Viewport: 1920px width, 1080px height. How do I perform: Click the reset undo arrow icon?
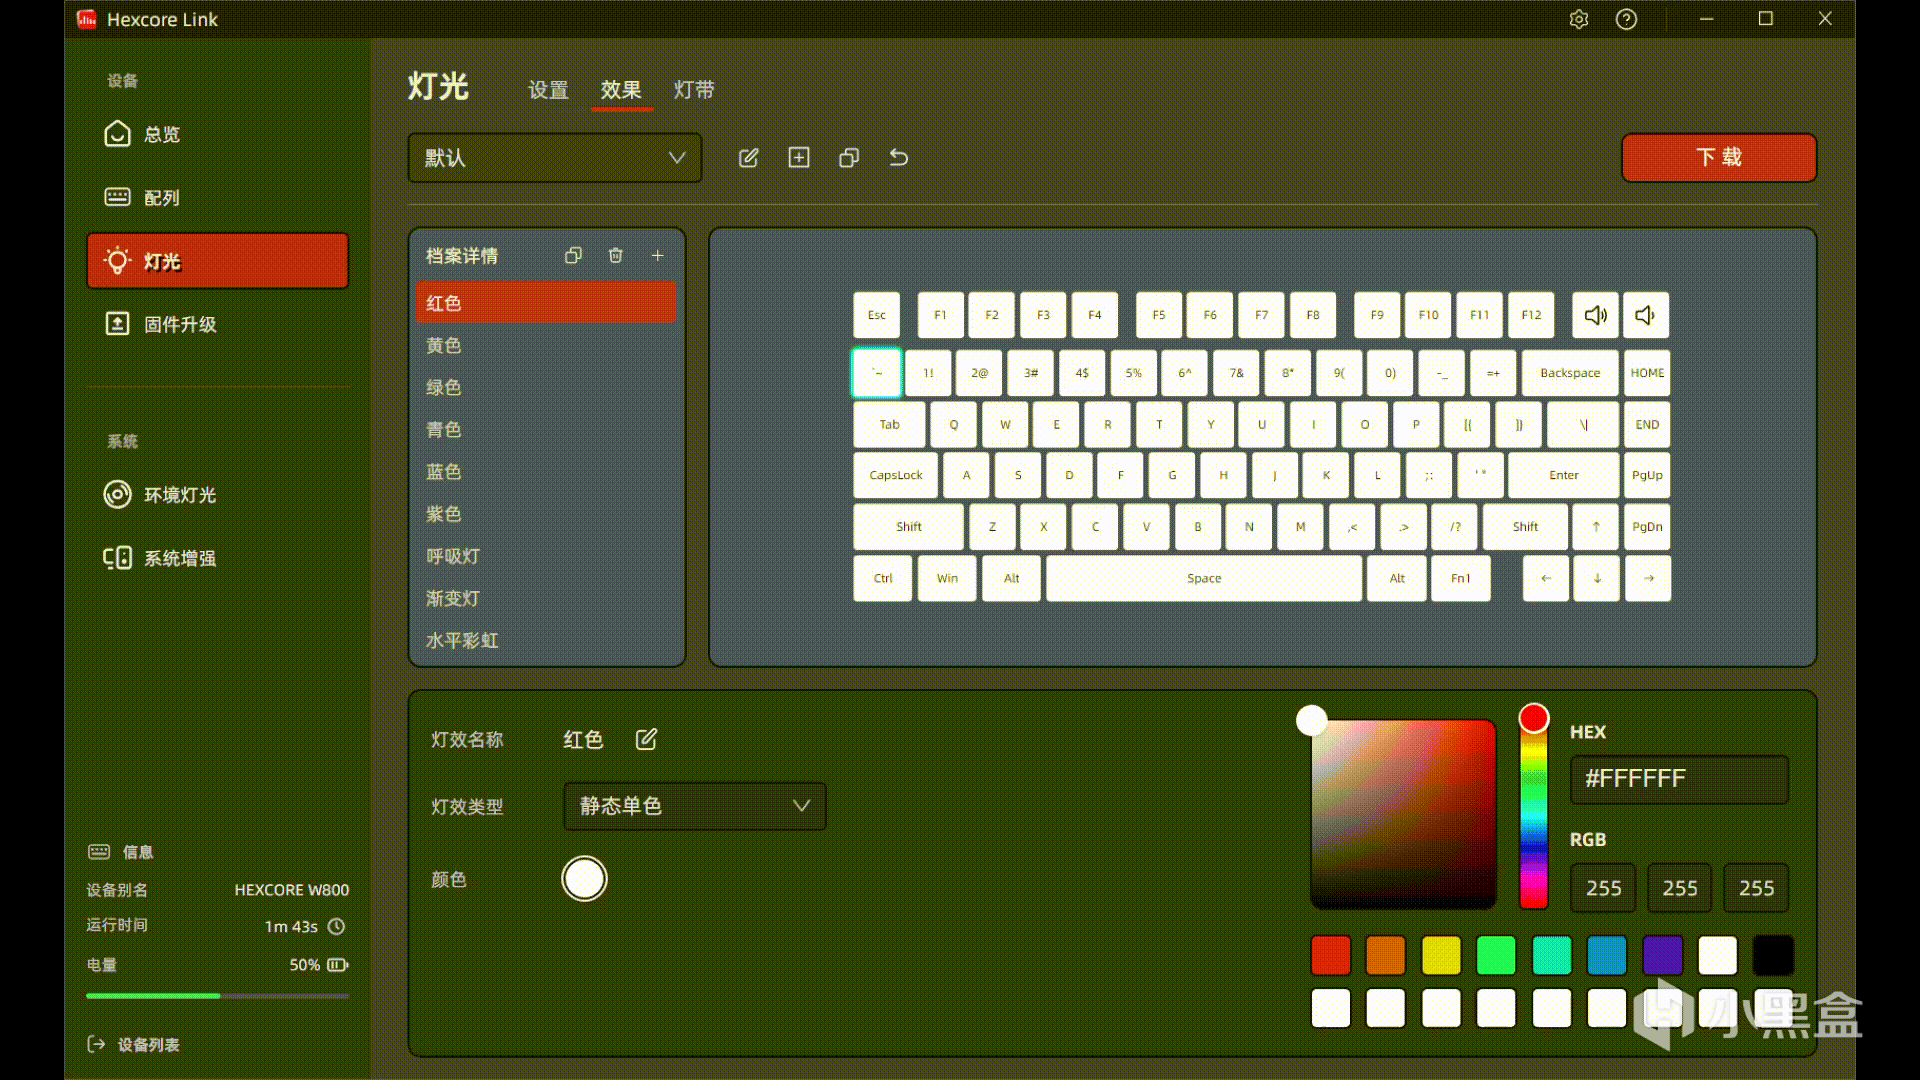pos(899,158)
